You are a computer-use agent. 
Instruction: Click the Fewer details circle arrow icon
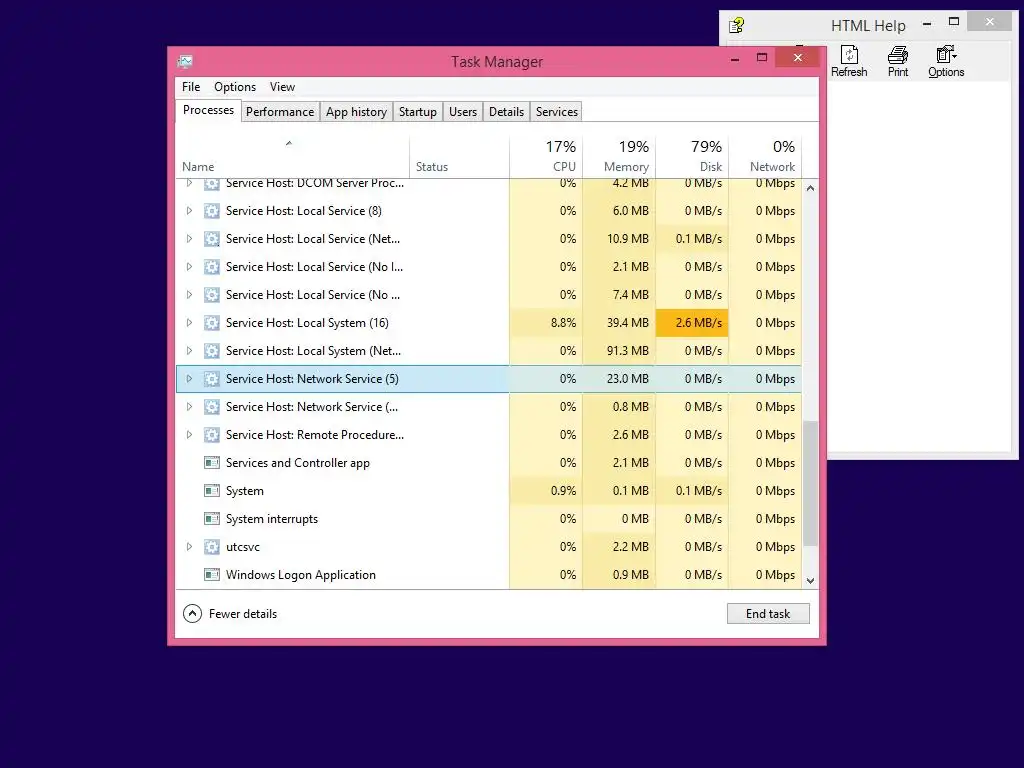(192, 613)
